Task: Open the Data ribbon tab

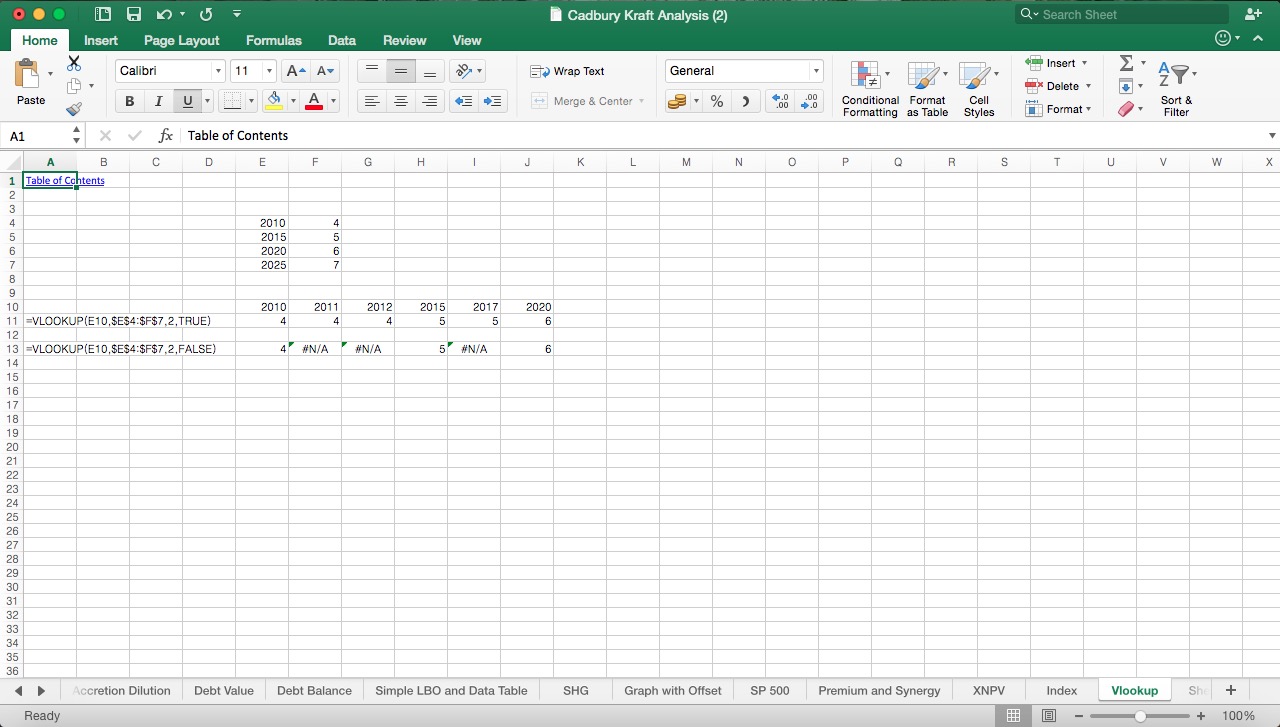Action: [x=341, y=40]
